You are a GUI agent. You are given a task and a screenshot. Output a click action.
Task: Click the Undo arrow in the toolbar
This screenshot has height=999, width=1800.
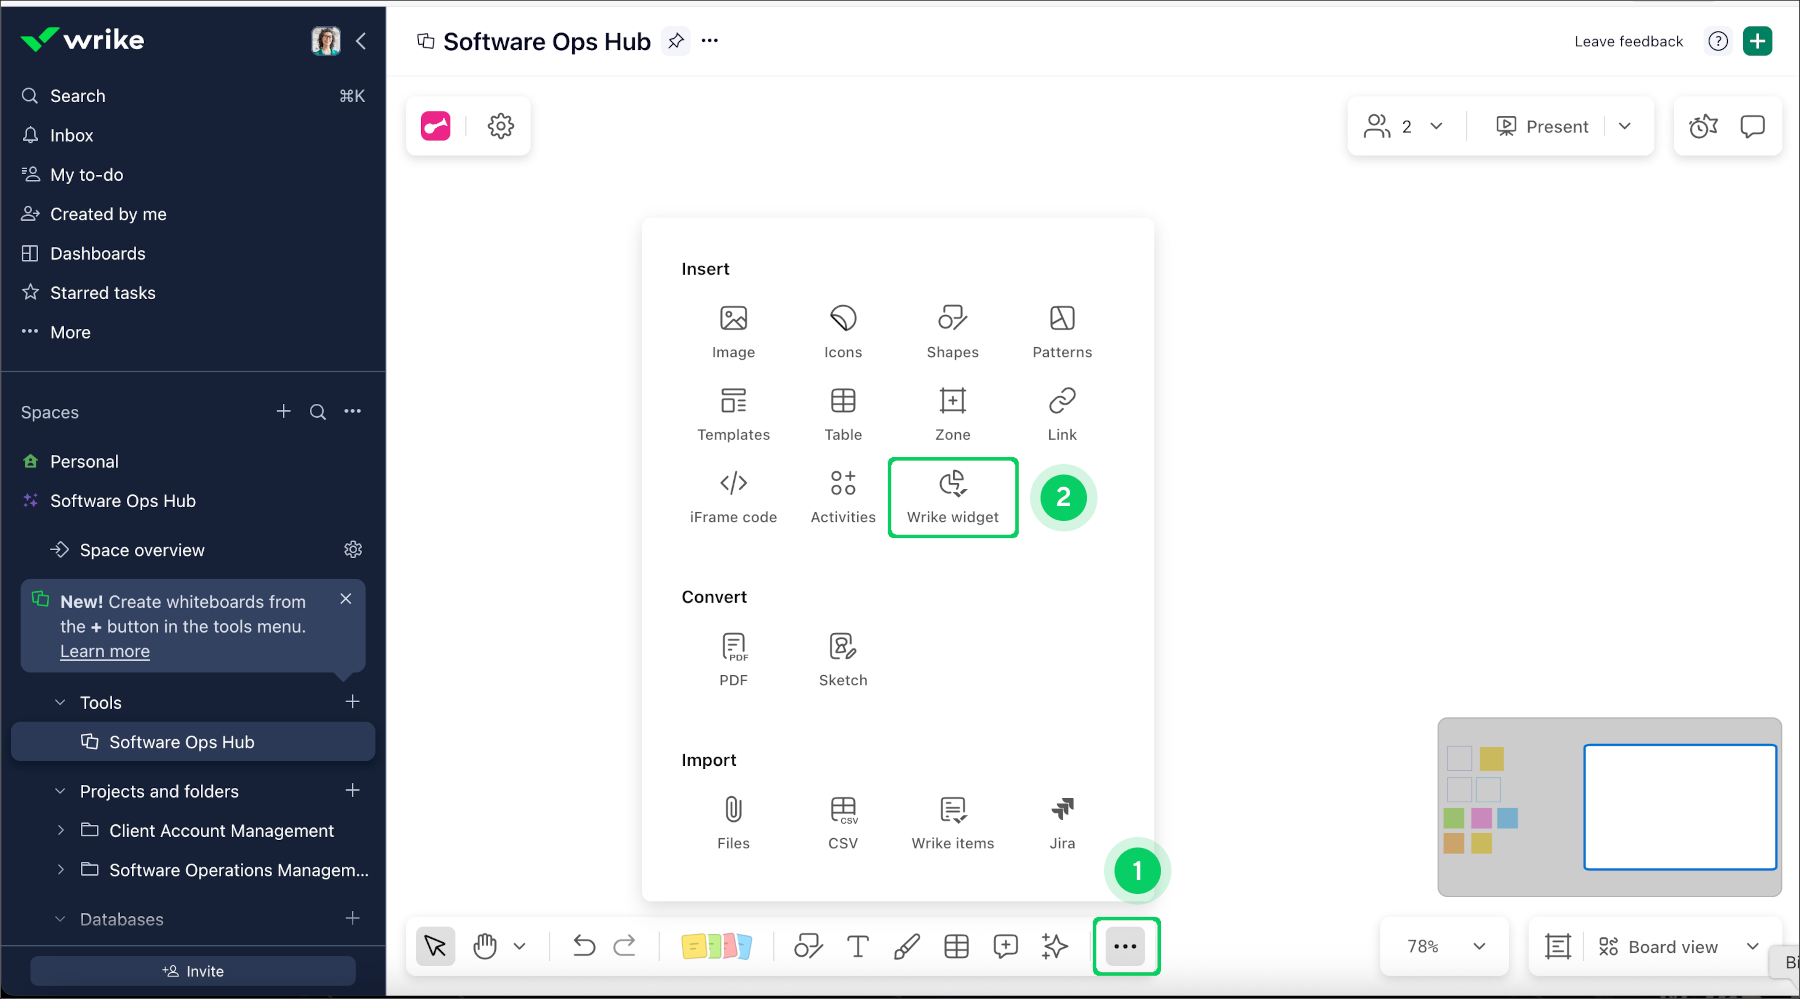coord(584,946)
